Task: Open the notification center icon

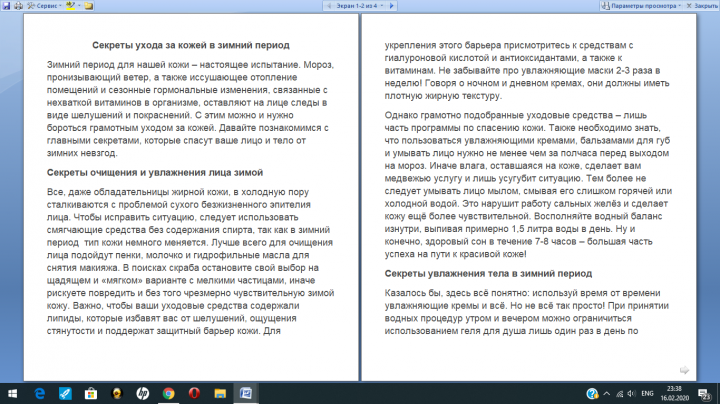Action: [704, 393]
